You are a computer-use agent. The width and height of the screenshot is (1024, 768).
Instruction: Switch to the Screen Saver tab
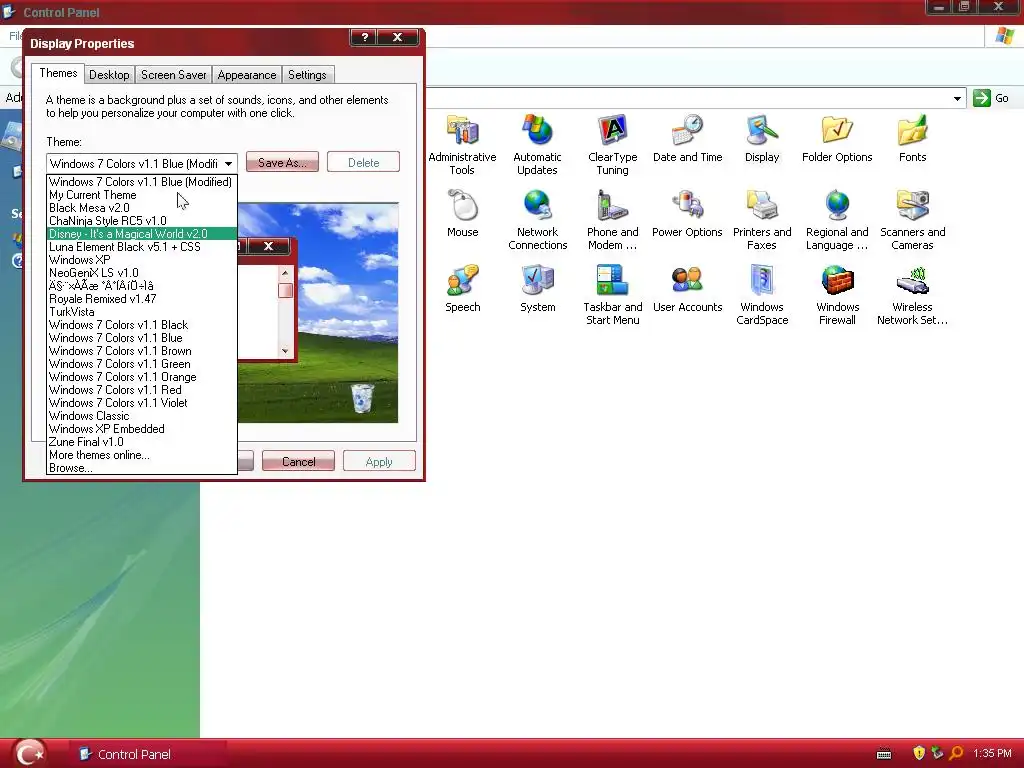[174, 75]
